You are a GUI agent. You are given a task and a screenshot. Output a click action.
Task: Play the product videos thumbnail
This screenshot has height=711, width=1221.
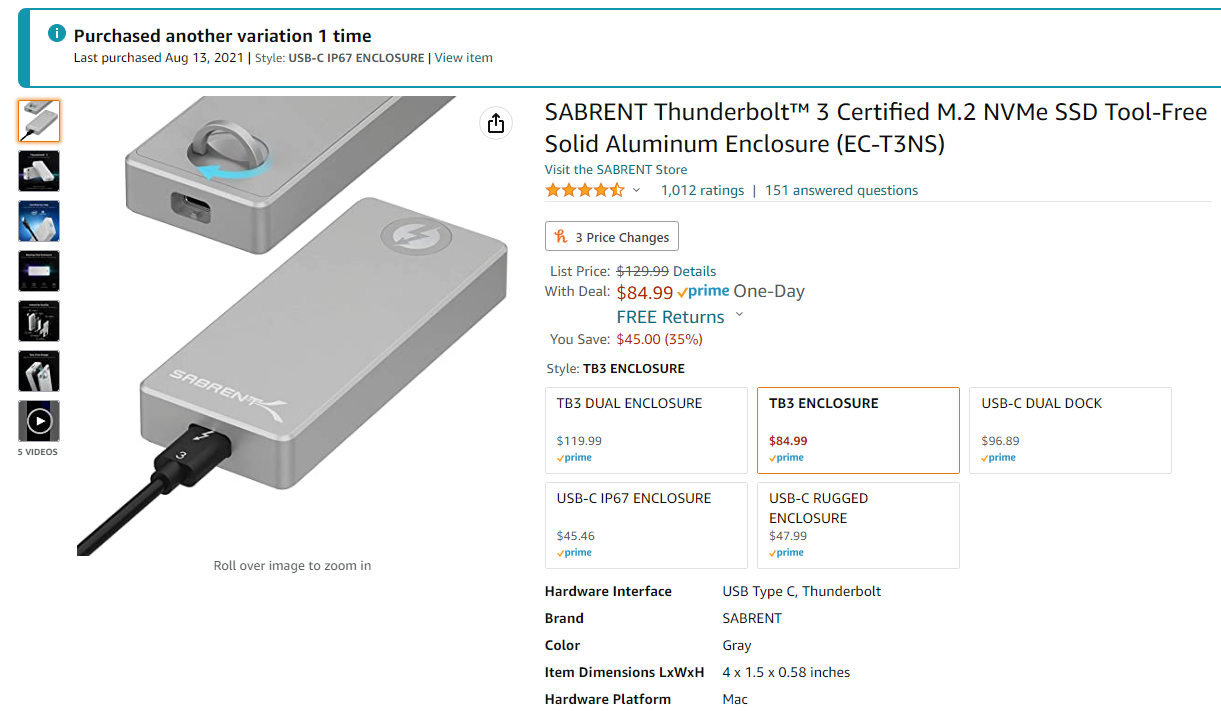point(39,421)
